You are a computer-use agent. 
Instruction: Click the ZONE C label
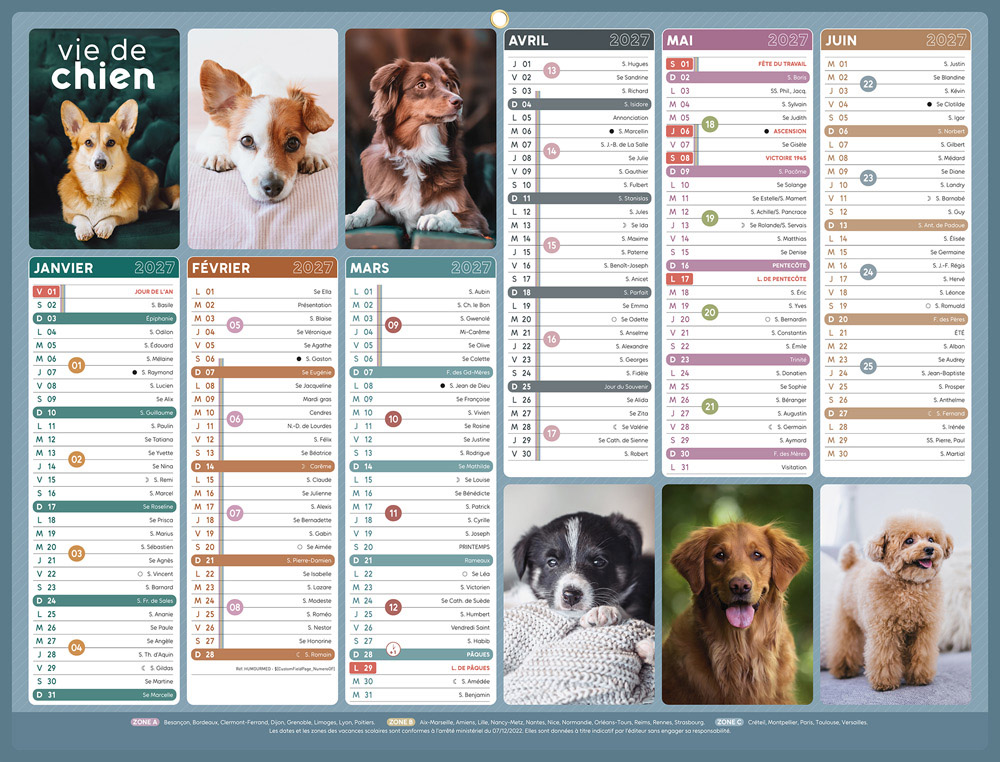point(729,722)
